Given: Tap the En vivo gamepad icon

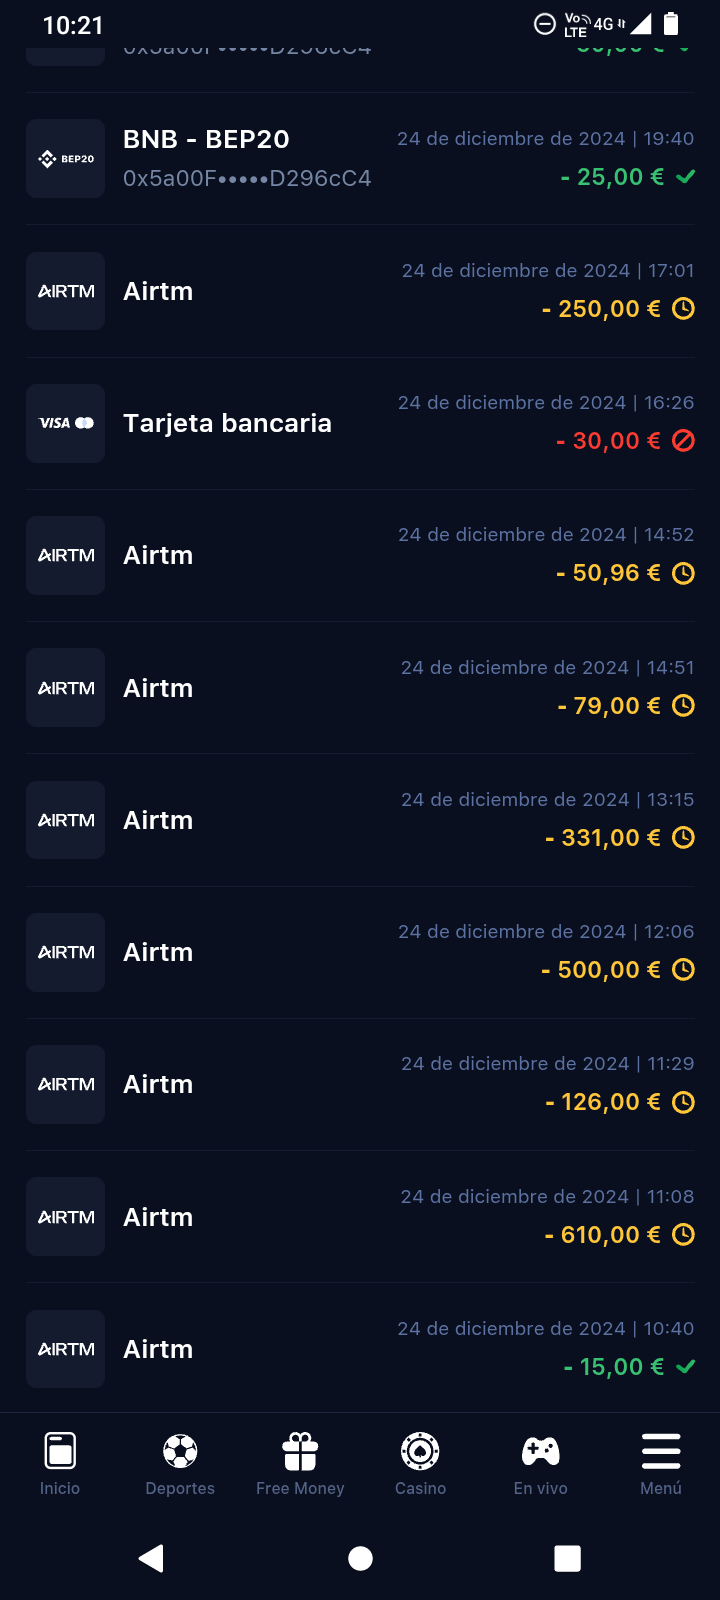Looking at the screenshot, I should click(x=541, y=1451).
